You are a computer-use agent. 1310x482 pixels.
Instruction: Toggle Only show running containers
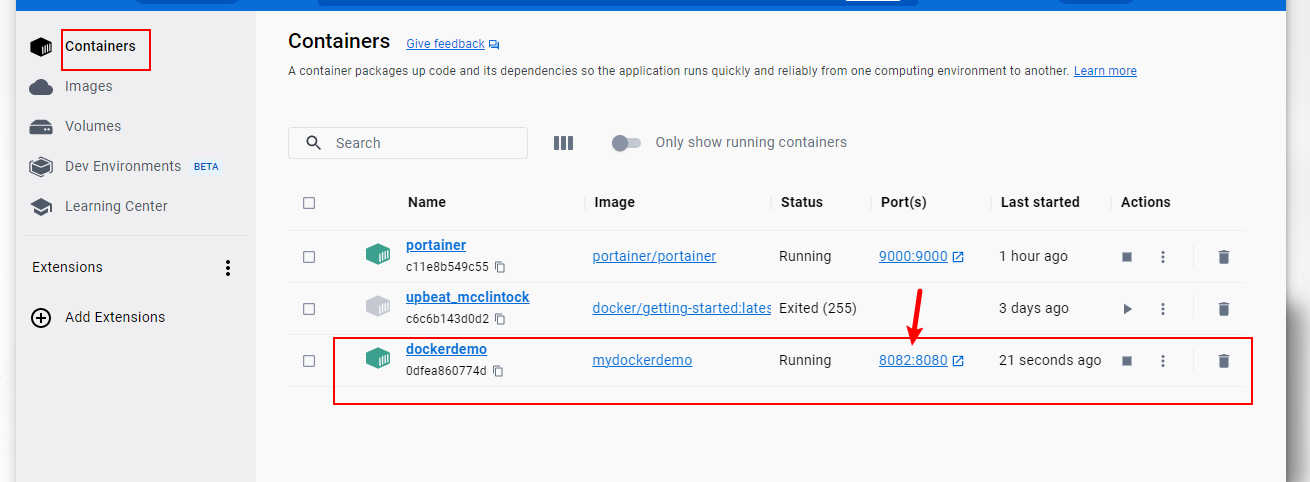click(626, 143)
